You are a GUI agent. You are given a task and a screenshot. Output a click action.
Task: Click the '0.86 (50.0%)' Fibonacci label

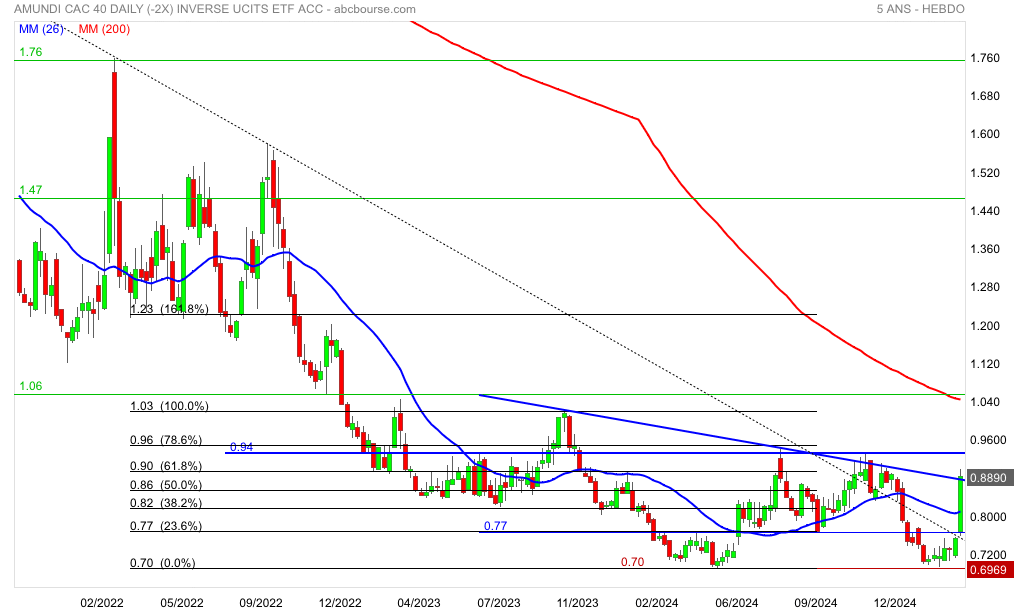(x=166, y=485)
